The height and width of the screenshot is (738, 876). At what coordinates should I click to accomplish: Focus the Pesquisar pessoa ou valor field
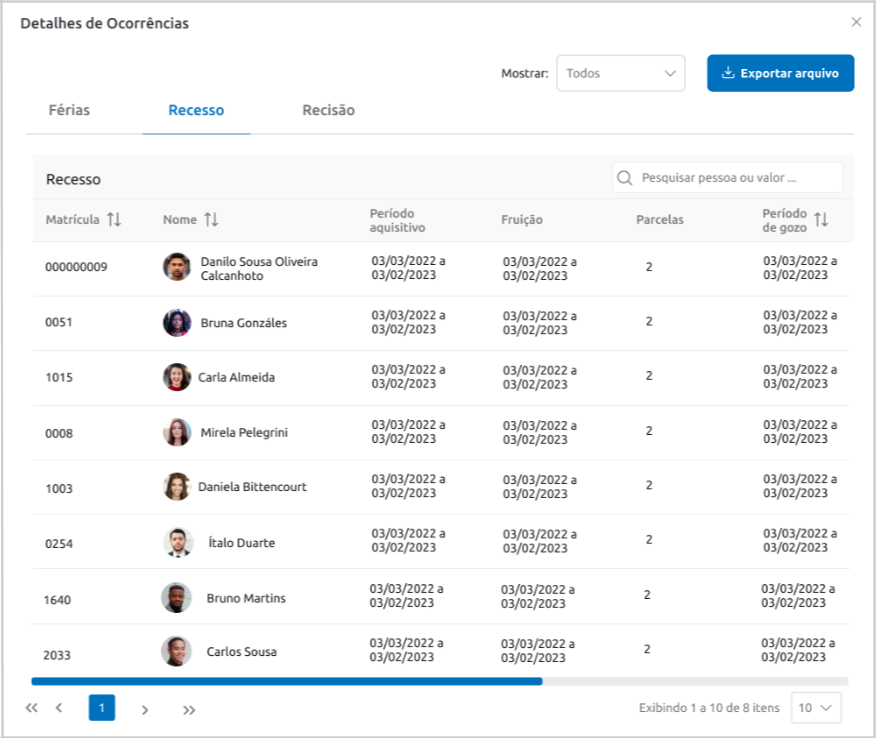(738, 178)
